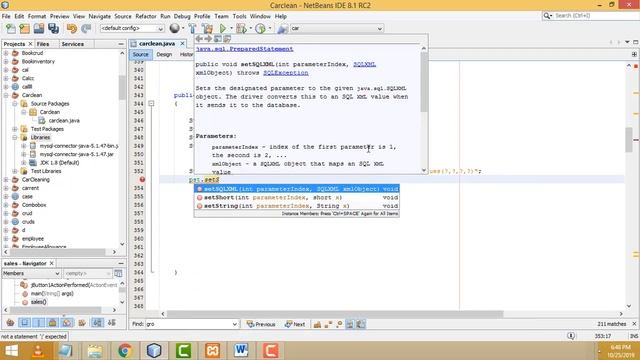Expand the employee project node
Image resolution: width=640 pixels, height=360 pixels.
point(6,238)
